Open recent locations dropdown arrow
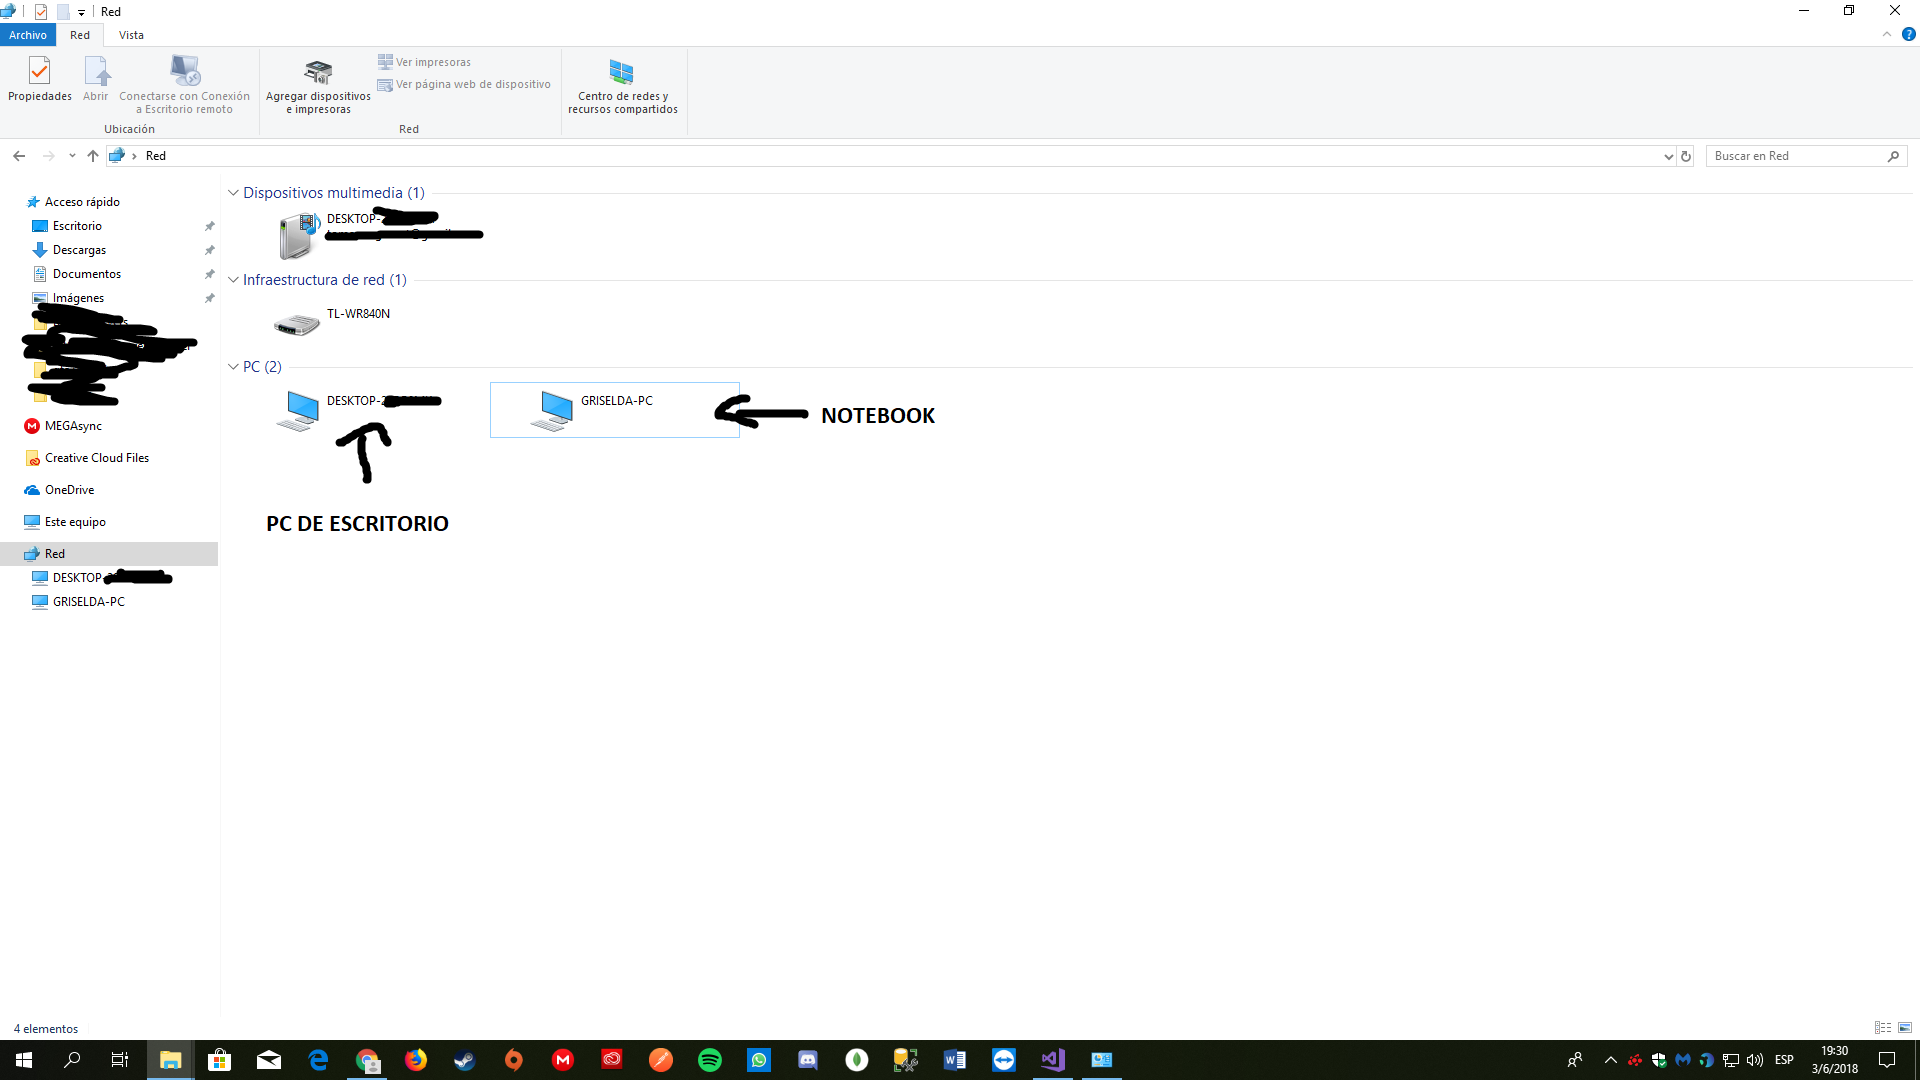Screen dimensions: 1920x1080 coord(72,156)
